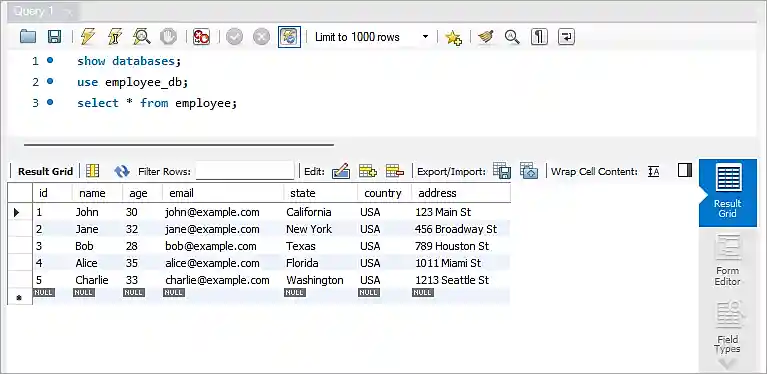This screenshot has width=767, height=374.
Task: Toggle invisible characters pilcrow icon
Action: click(x=539, y=37)
